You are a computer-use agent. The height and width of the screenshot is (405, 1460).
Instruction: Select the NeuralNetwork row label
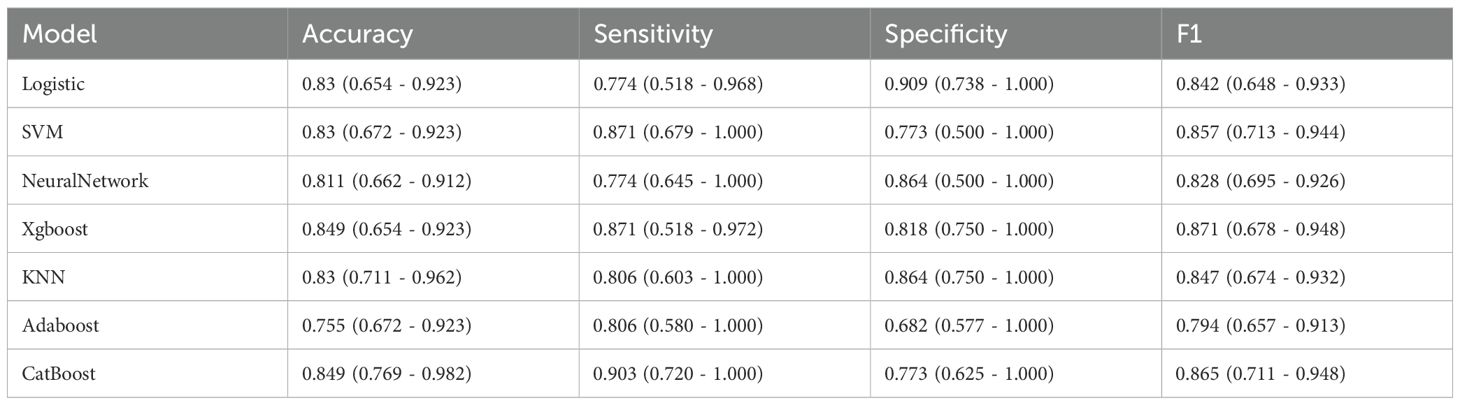pos(85,181)
